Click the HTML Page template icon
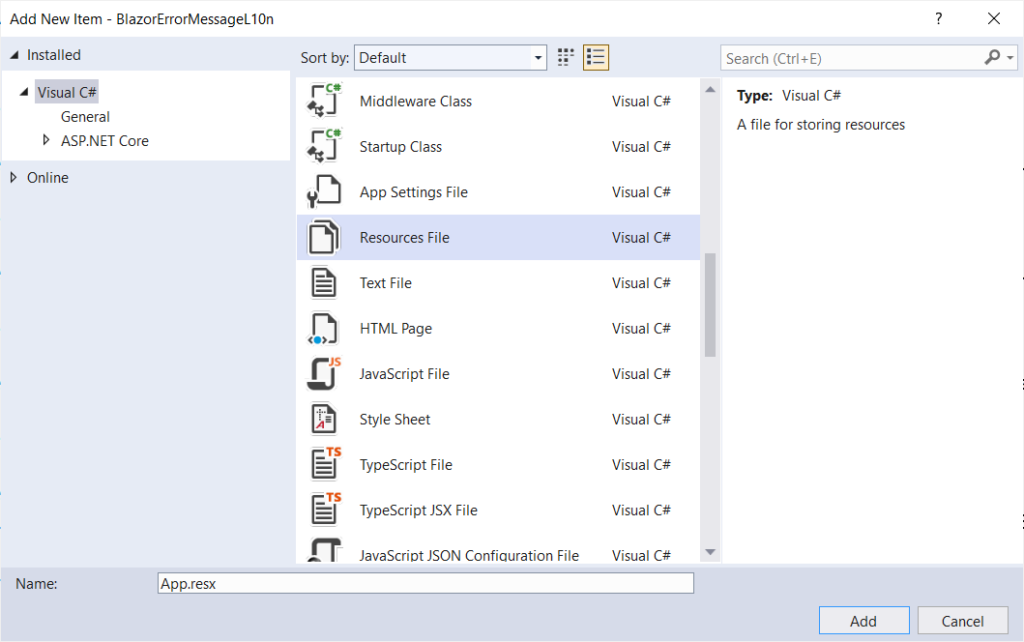 pyautogui.click(x=324, y=329)
